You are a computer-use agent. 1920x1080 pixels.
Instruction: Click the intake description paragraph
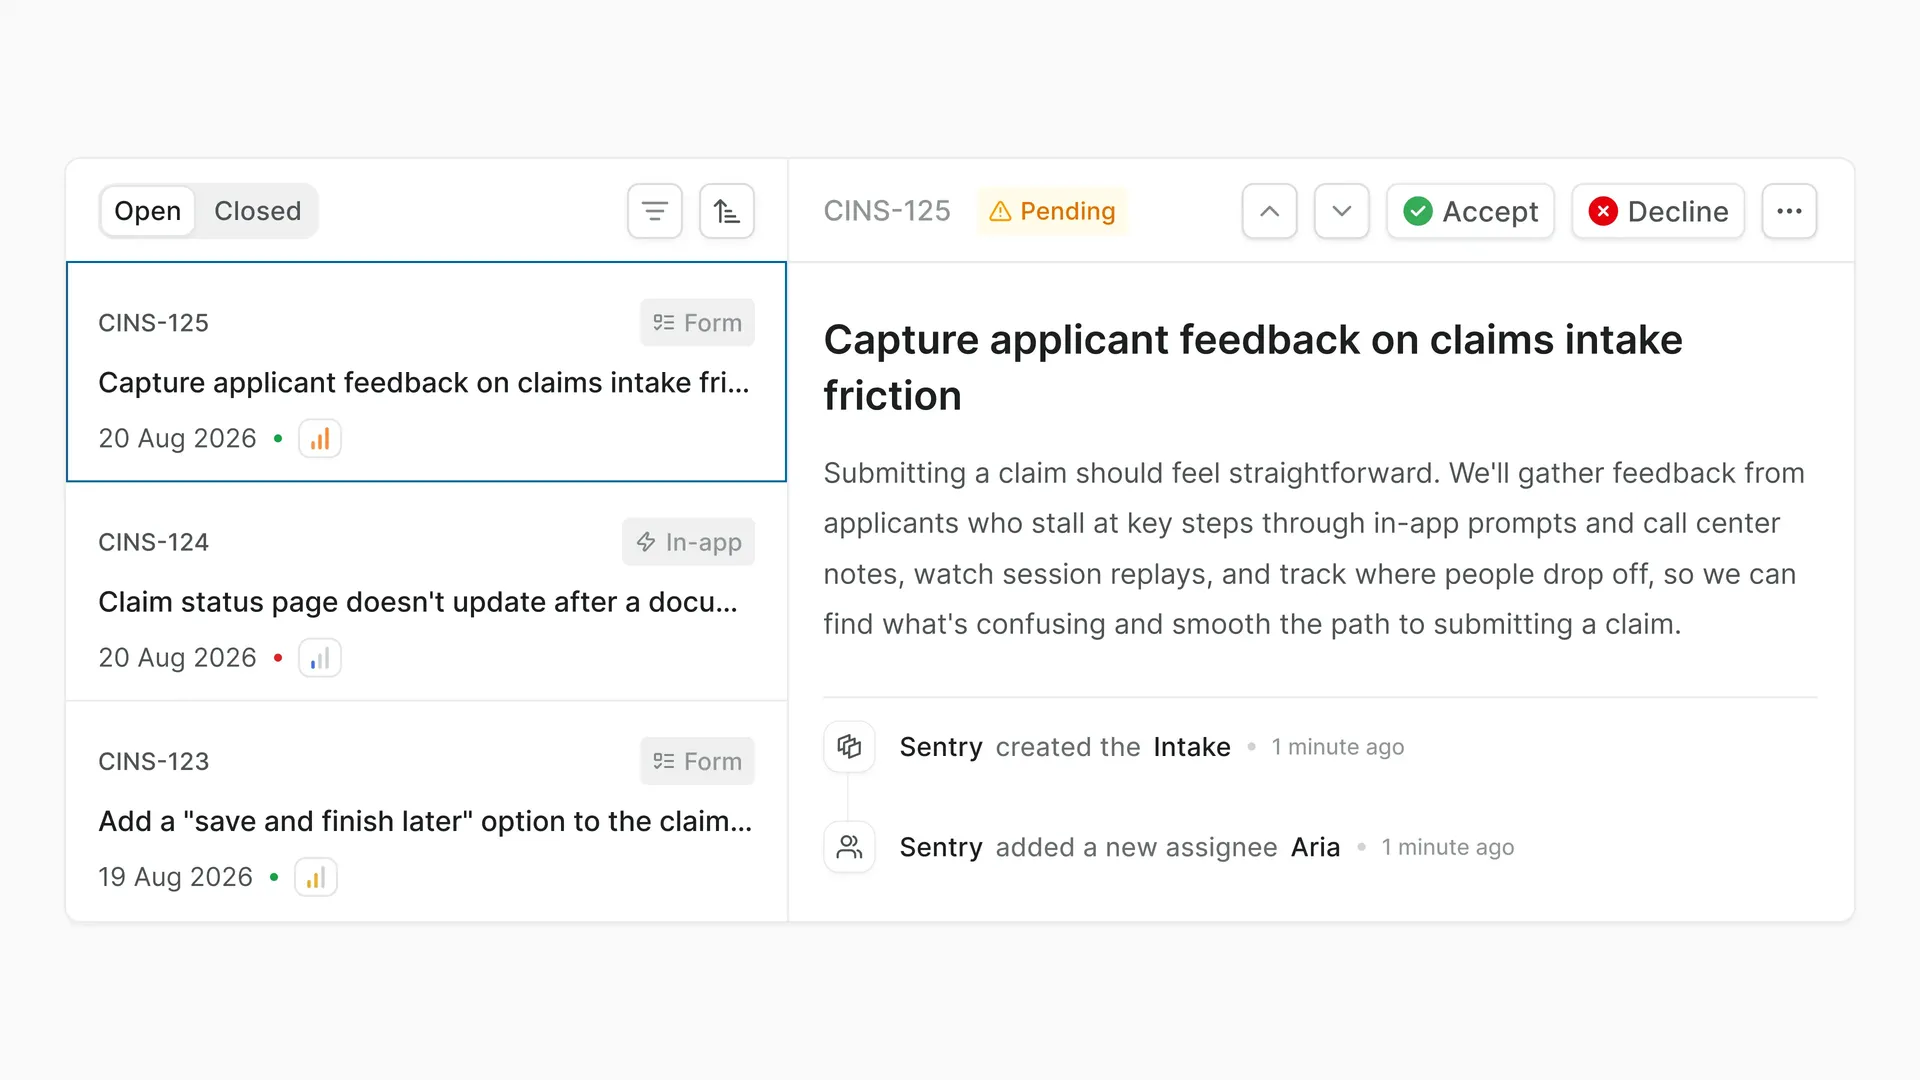point(1314,548)
